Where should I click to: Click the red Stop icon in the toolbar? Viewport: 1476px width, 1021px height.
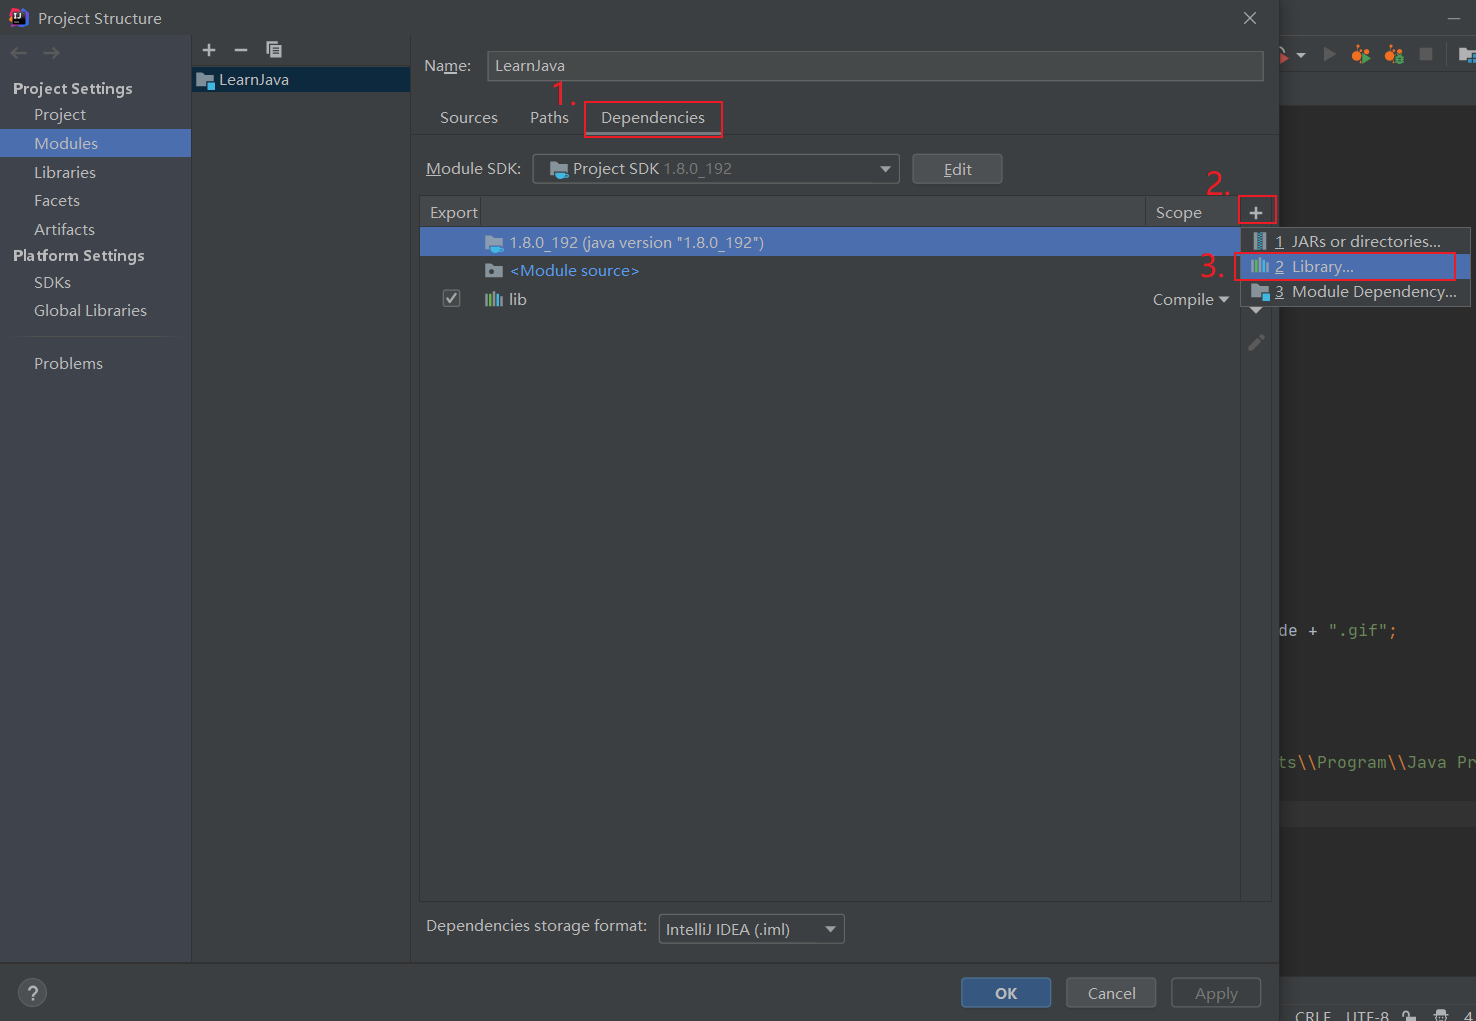(1427, 53)
